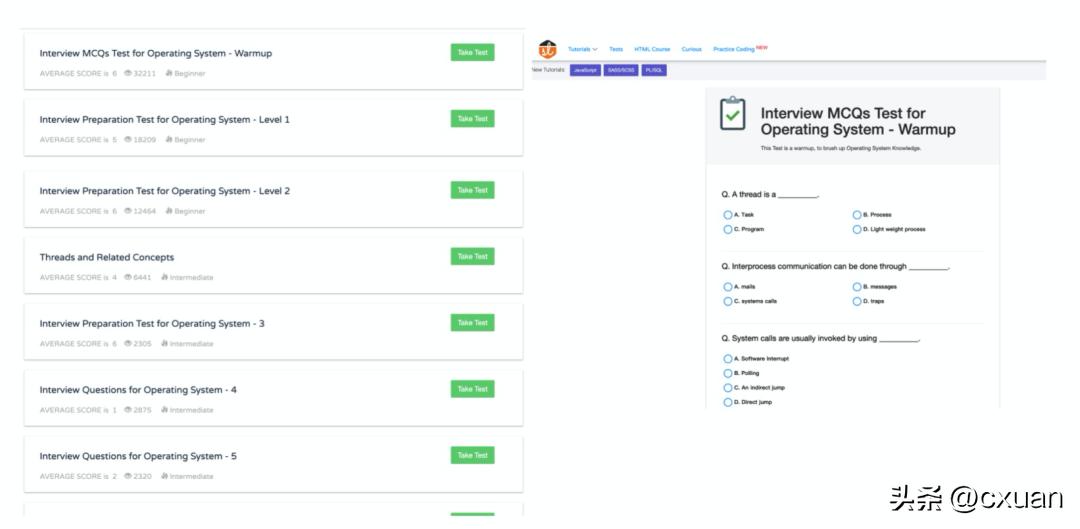Click the eye icon on Preparation Test Level 2
This screenshot has height=529, width=1080.
pos(128,212)
